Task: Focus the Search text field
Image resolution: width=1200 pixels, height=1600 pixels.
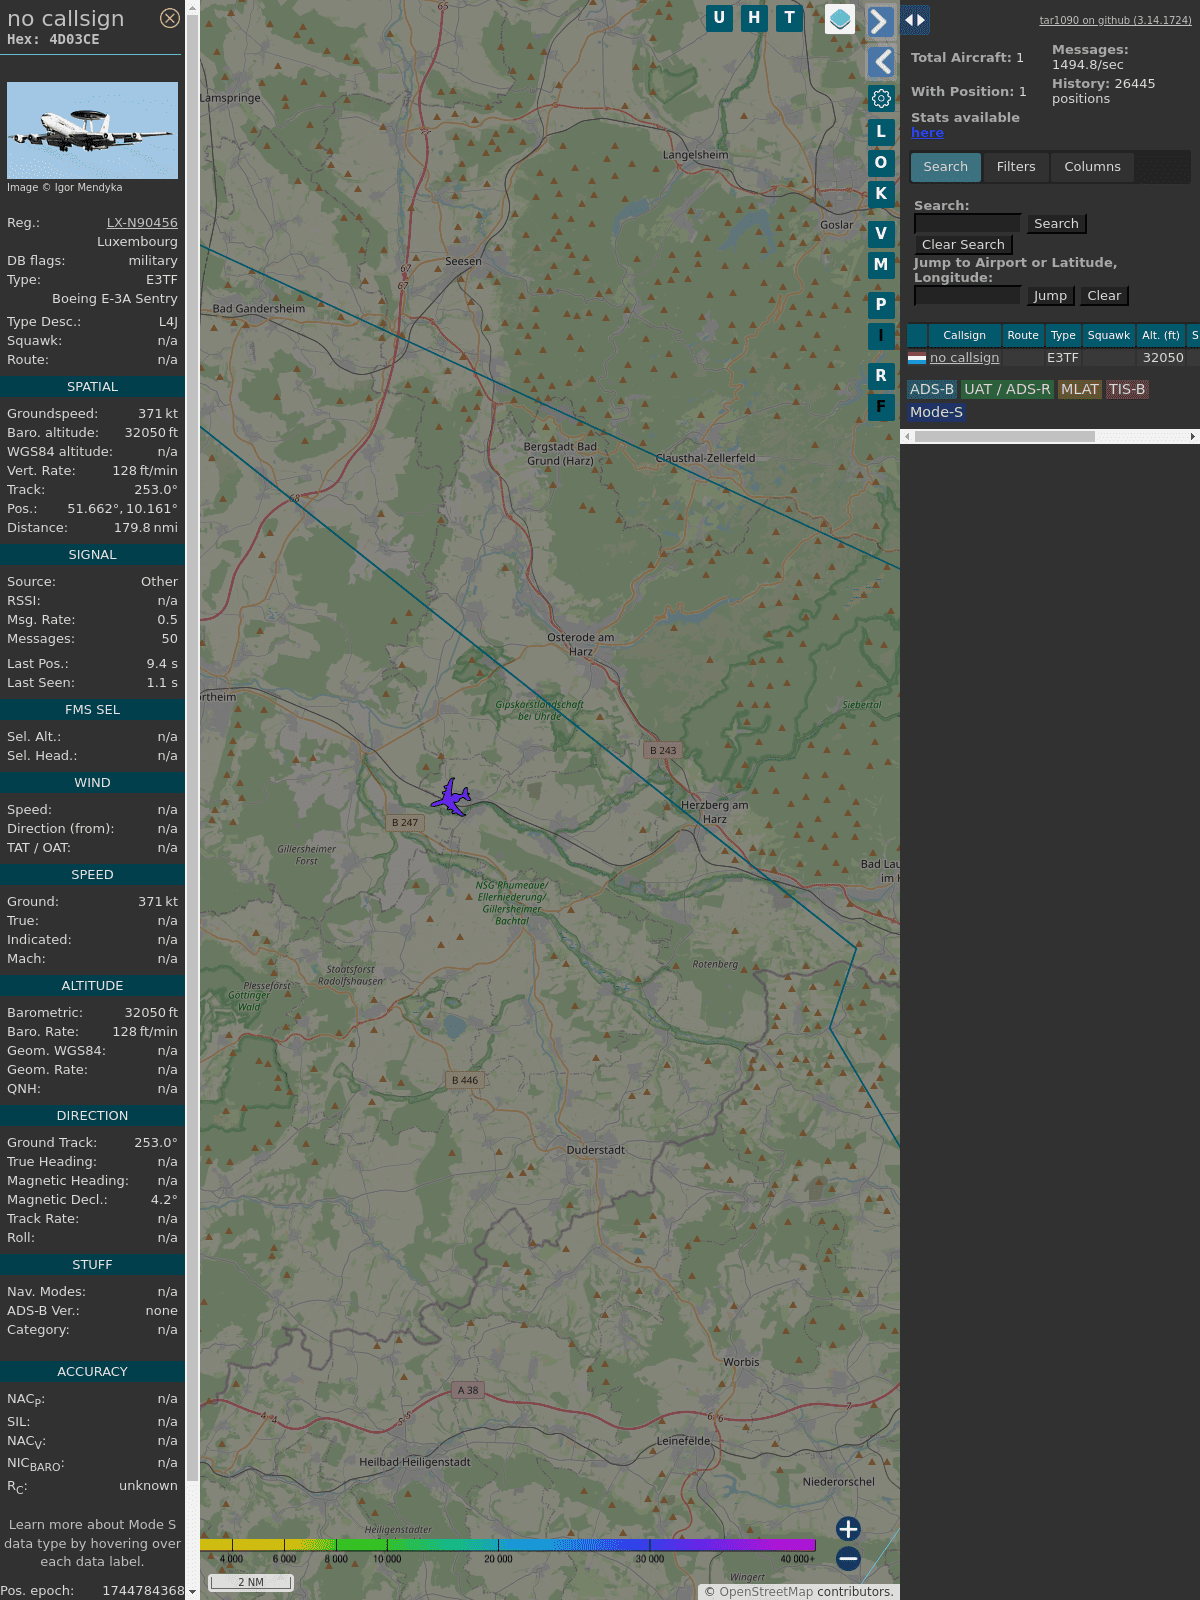Action: (x=968, y=224)
